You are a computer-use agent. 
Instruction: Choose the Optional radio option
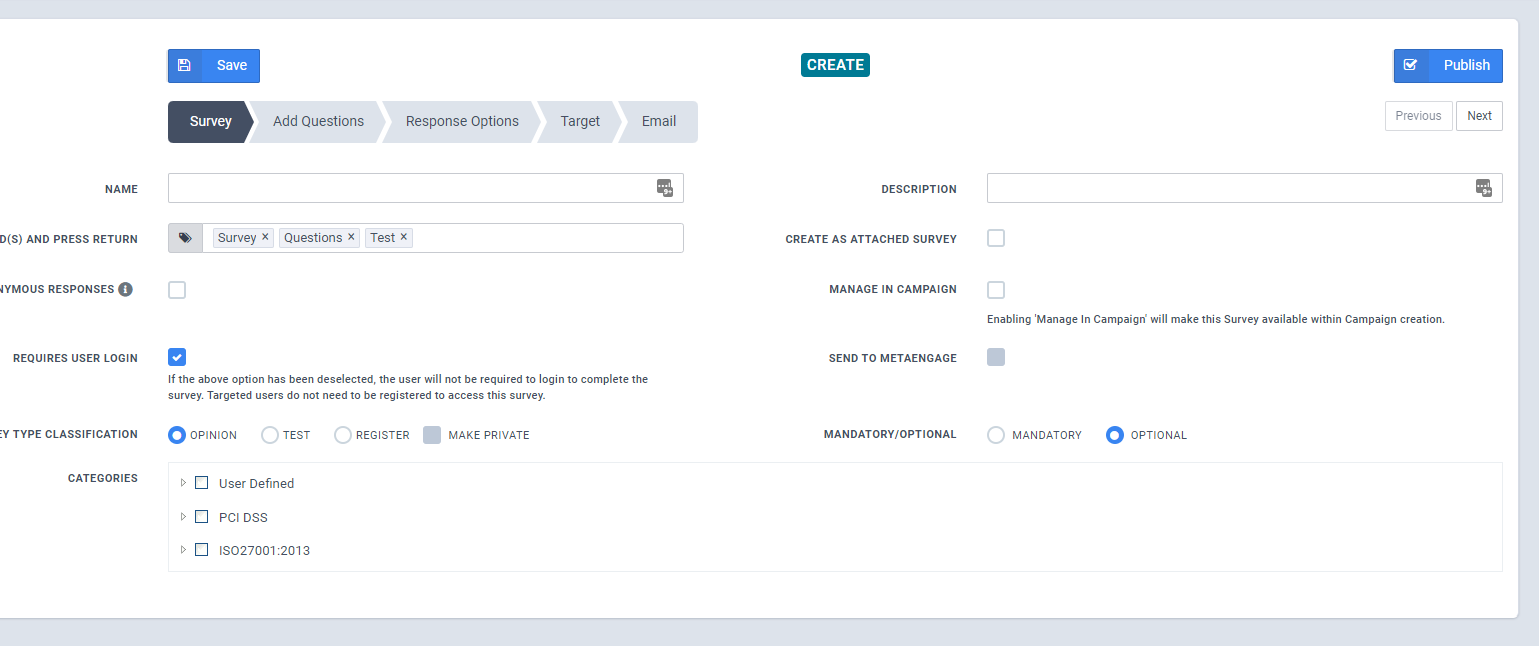pyautogui.click(x=1115, y=435)
